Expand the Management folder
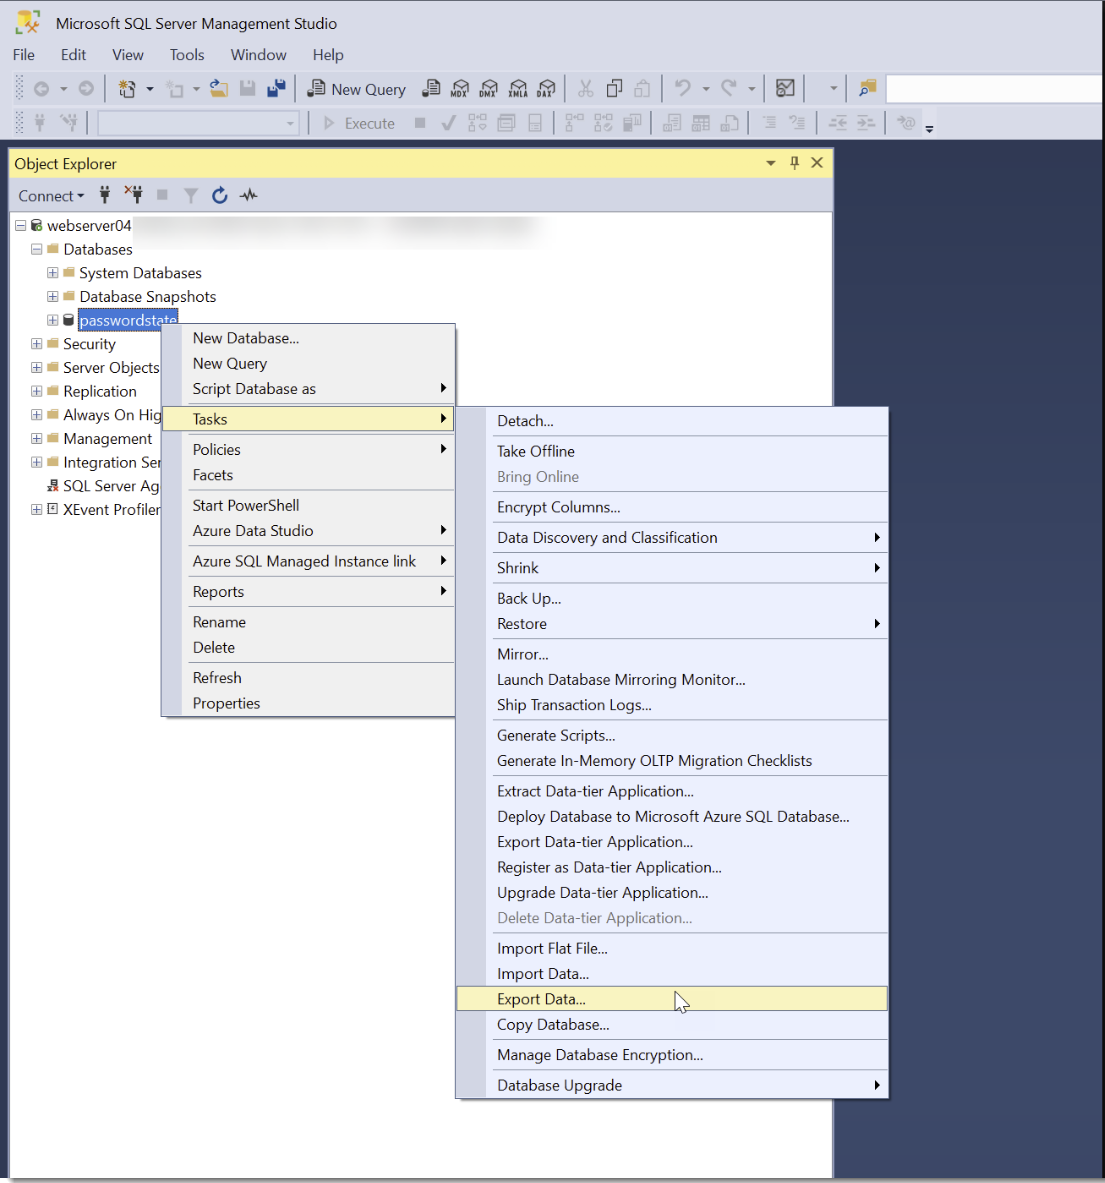The height and width of the screenshot is (1183, 1105). (x=36, y=438)
